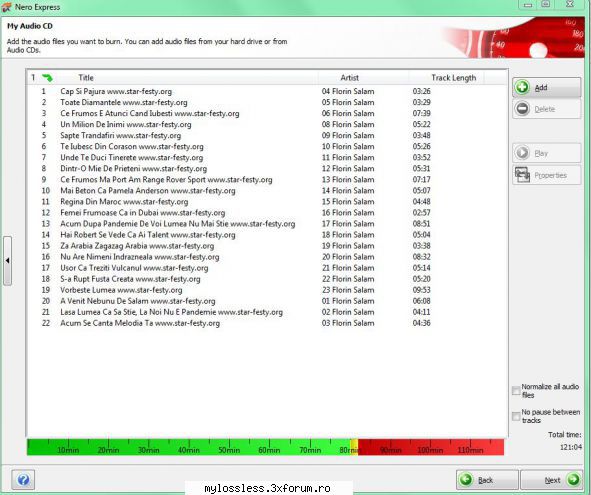Select track Cap Si Pajura
This screenshot has height=495, width=591.
point(116,91)
